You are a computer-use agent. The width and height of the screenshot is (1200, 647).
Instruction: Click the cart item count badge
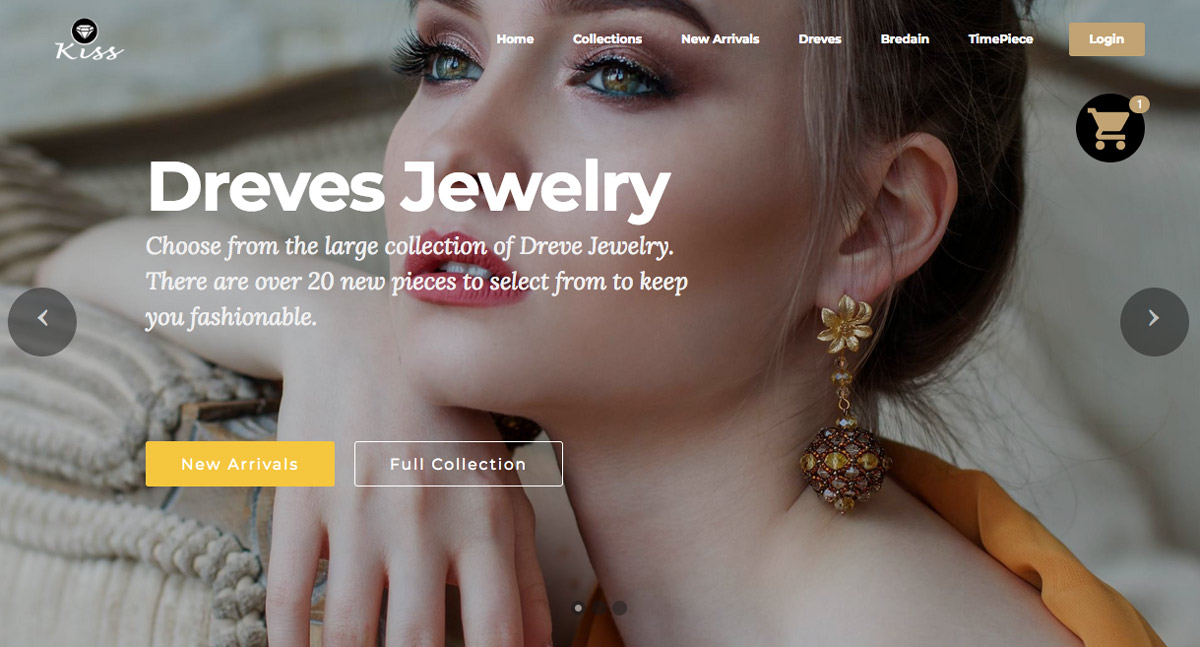[x=1139, y=104]
